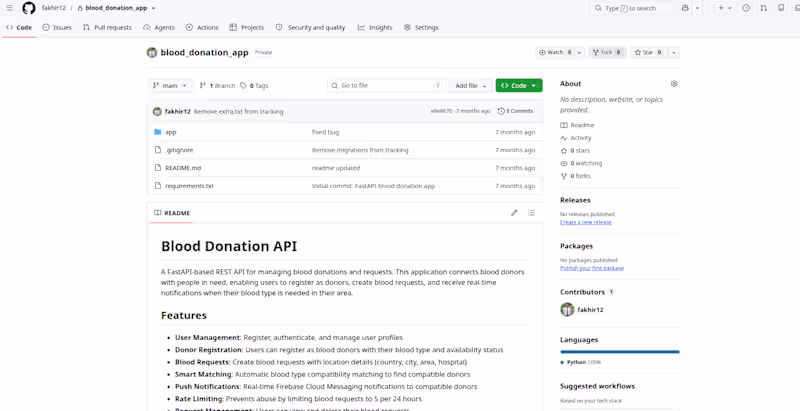
Task: Open the Projects tab
Action: pyautogui.click(x=246, y=28)
